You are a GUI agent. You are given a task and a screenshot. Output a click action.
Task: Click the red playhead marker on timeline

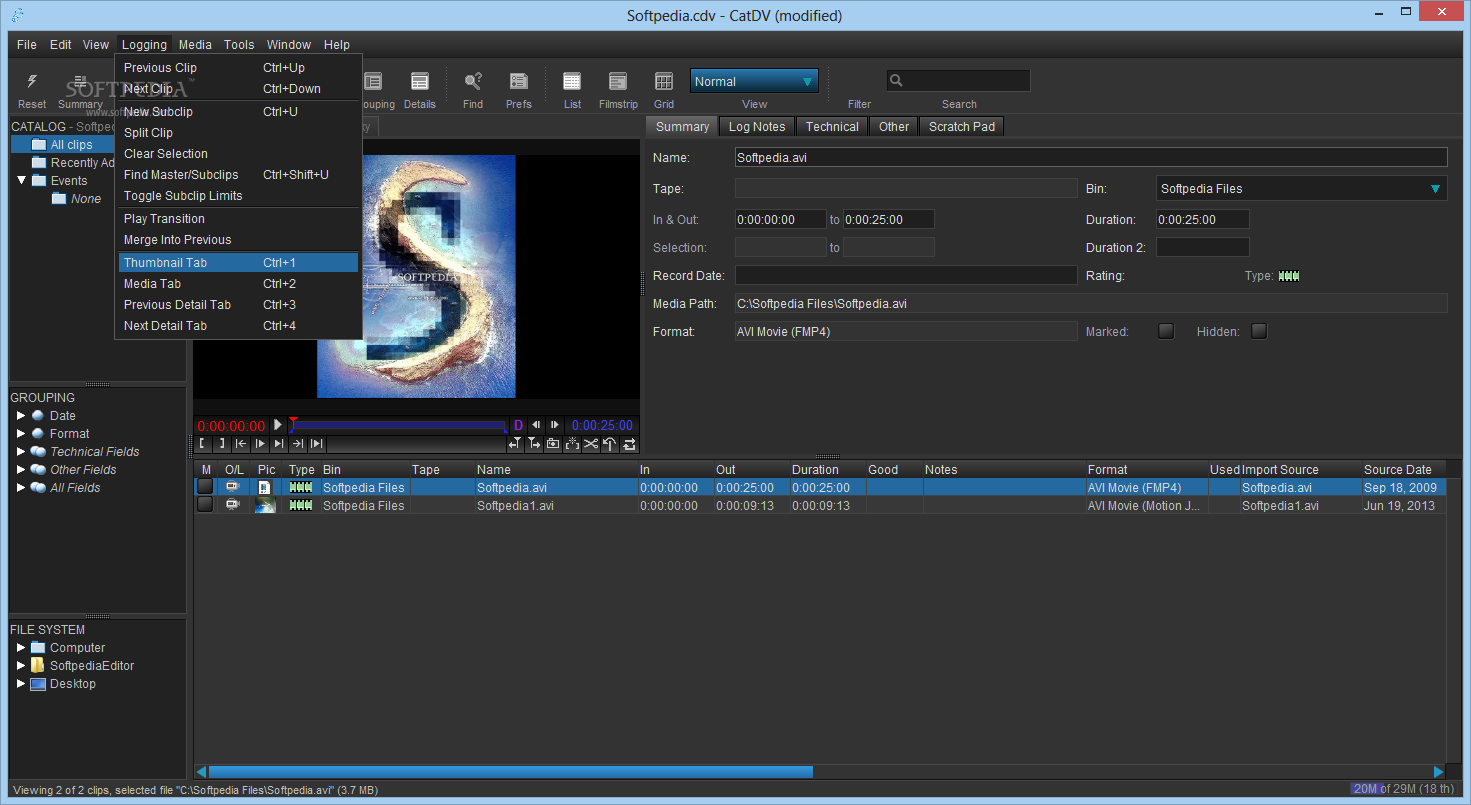(x=293, y=422)
